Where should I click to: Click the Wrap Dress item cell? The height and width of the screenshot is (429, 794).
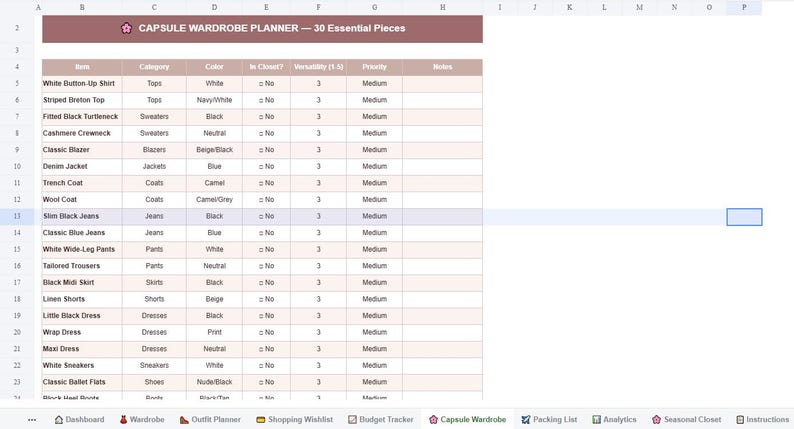[x=82, y=332]
